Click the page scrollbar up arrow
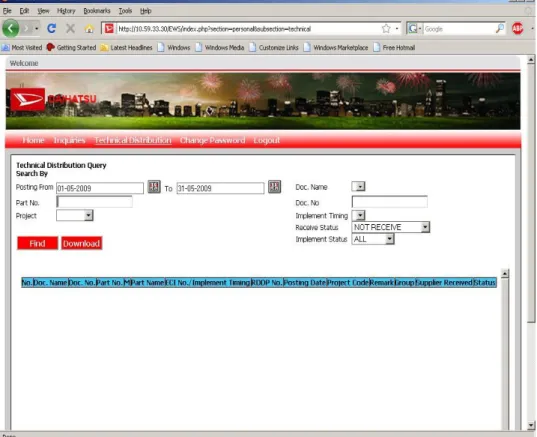Viewport: 537px width, 437px height. [530, 60]
